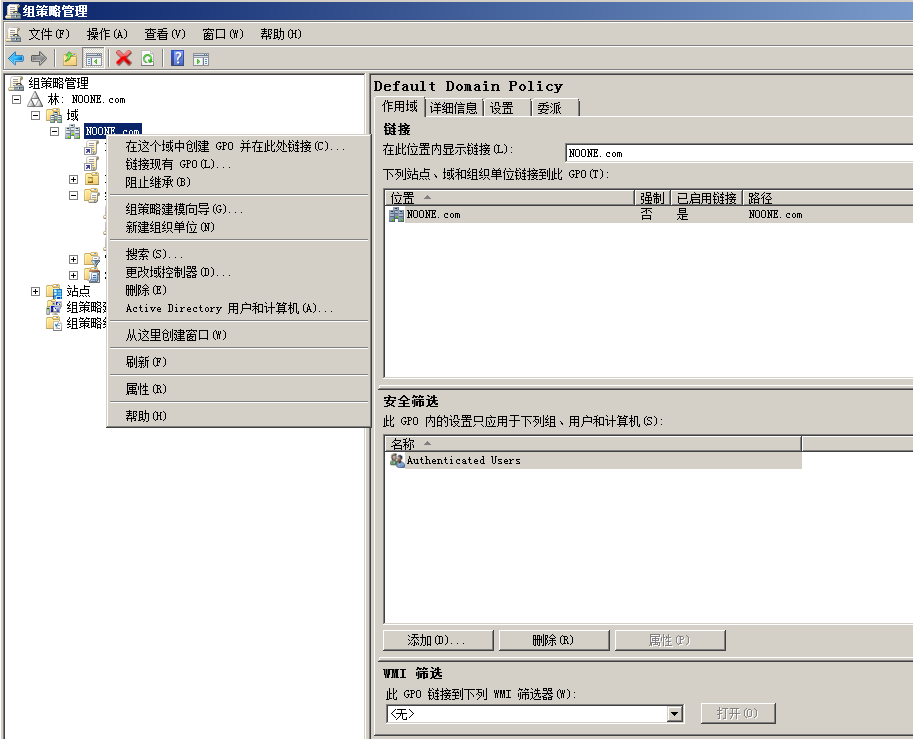Select 更改域控制器(D) menu entry
The width and height of the screenshot is (913, 739).
pyautogui.click(x=239, y=272)
